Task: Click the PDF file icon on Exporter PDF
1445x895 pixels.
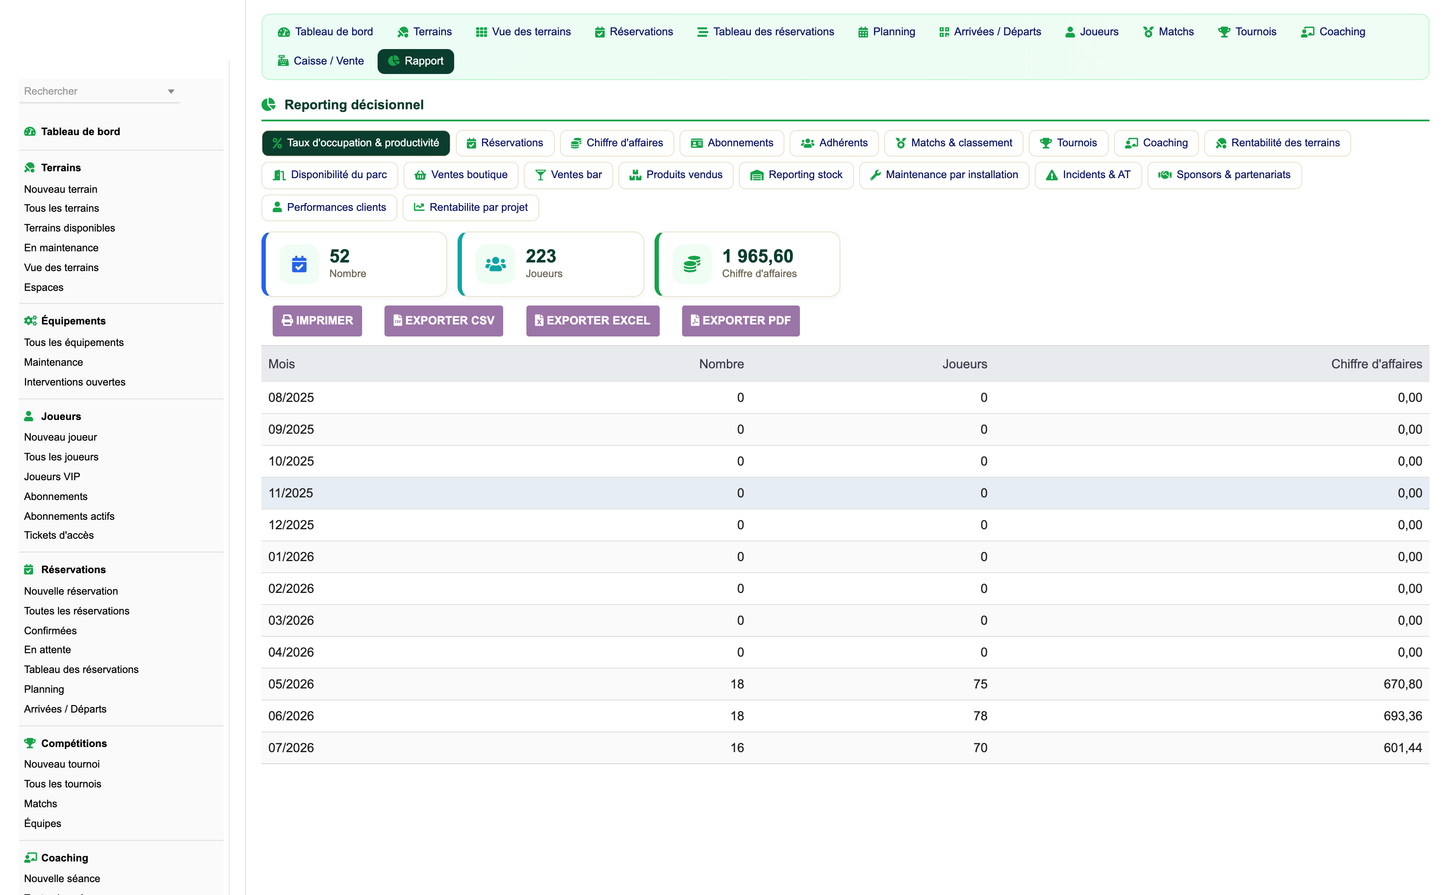Action: coord(695,321)
